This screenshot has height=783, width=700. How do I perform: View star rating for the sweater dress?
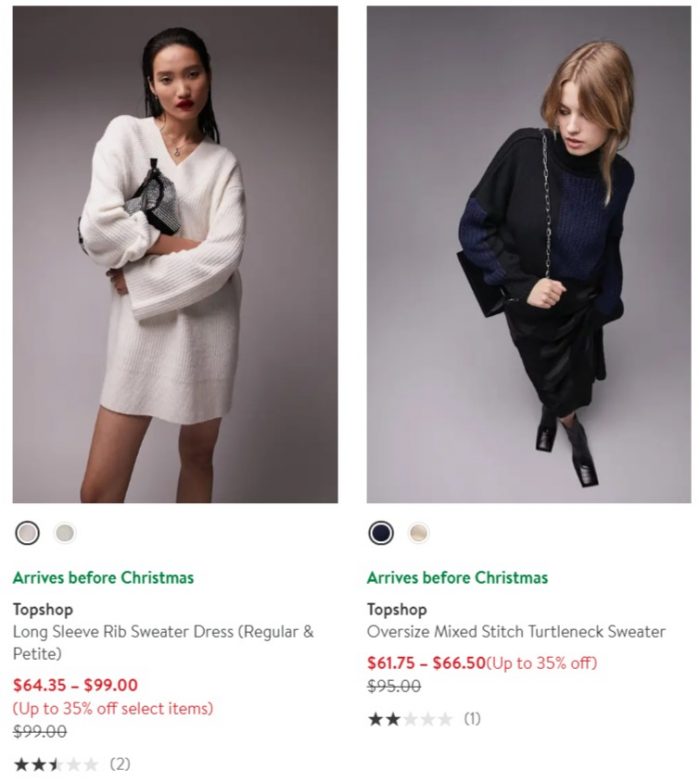pos(56,765)
